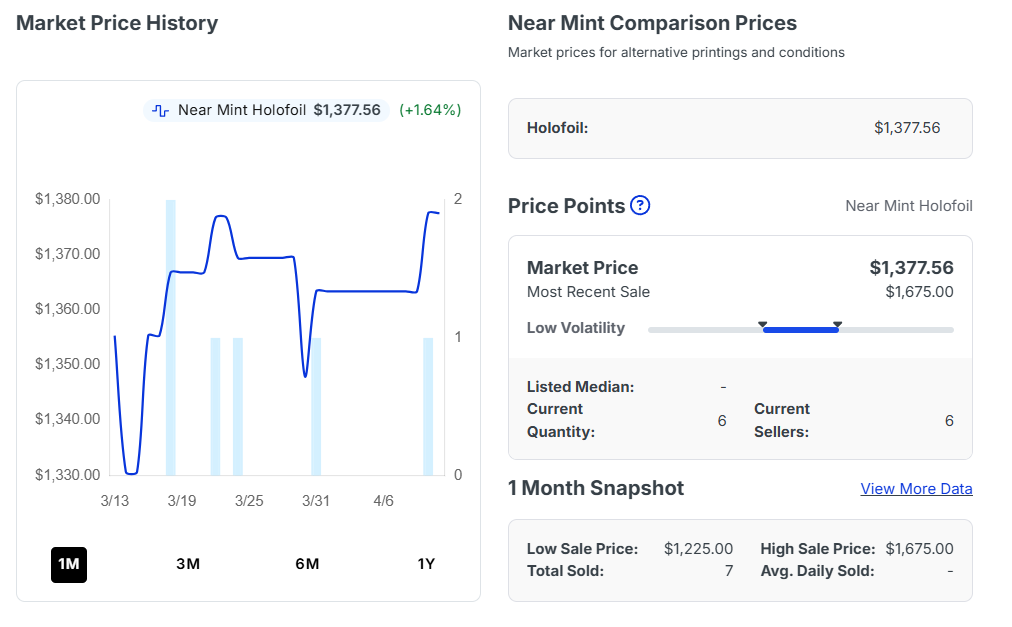
Task: Click the volume bar at 3/31
Action: point(316,406)
